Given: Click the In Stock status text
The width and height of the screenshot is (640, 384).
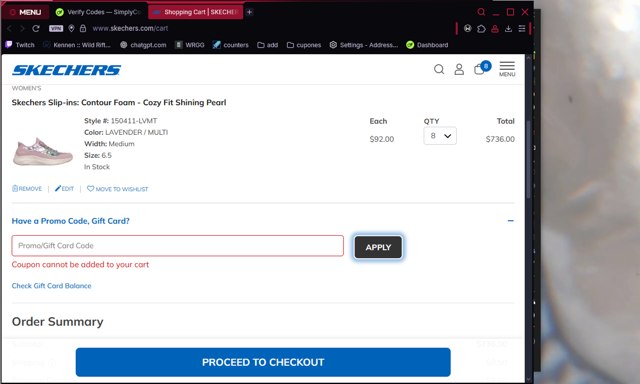Looking at the screenshot, I should [97, 166].
